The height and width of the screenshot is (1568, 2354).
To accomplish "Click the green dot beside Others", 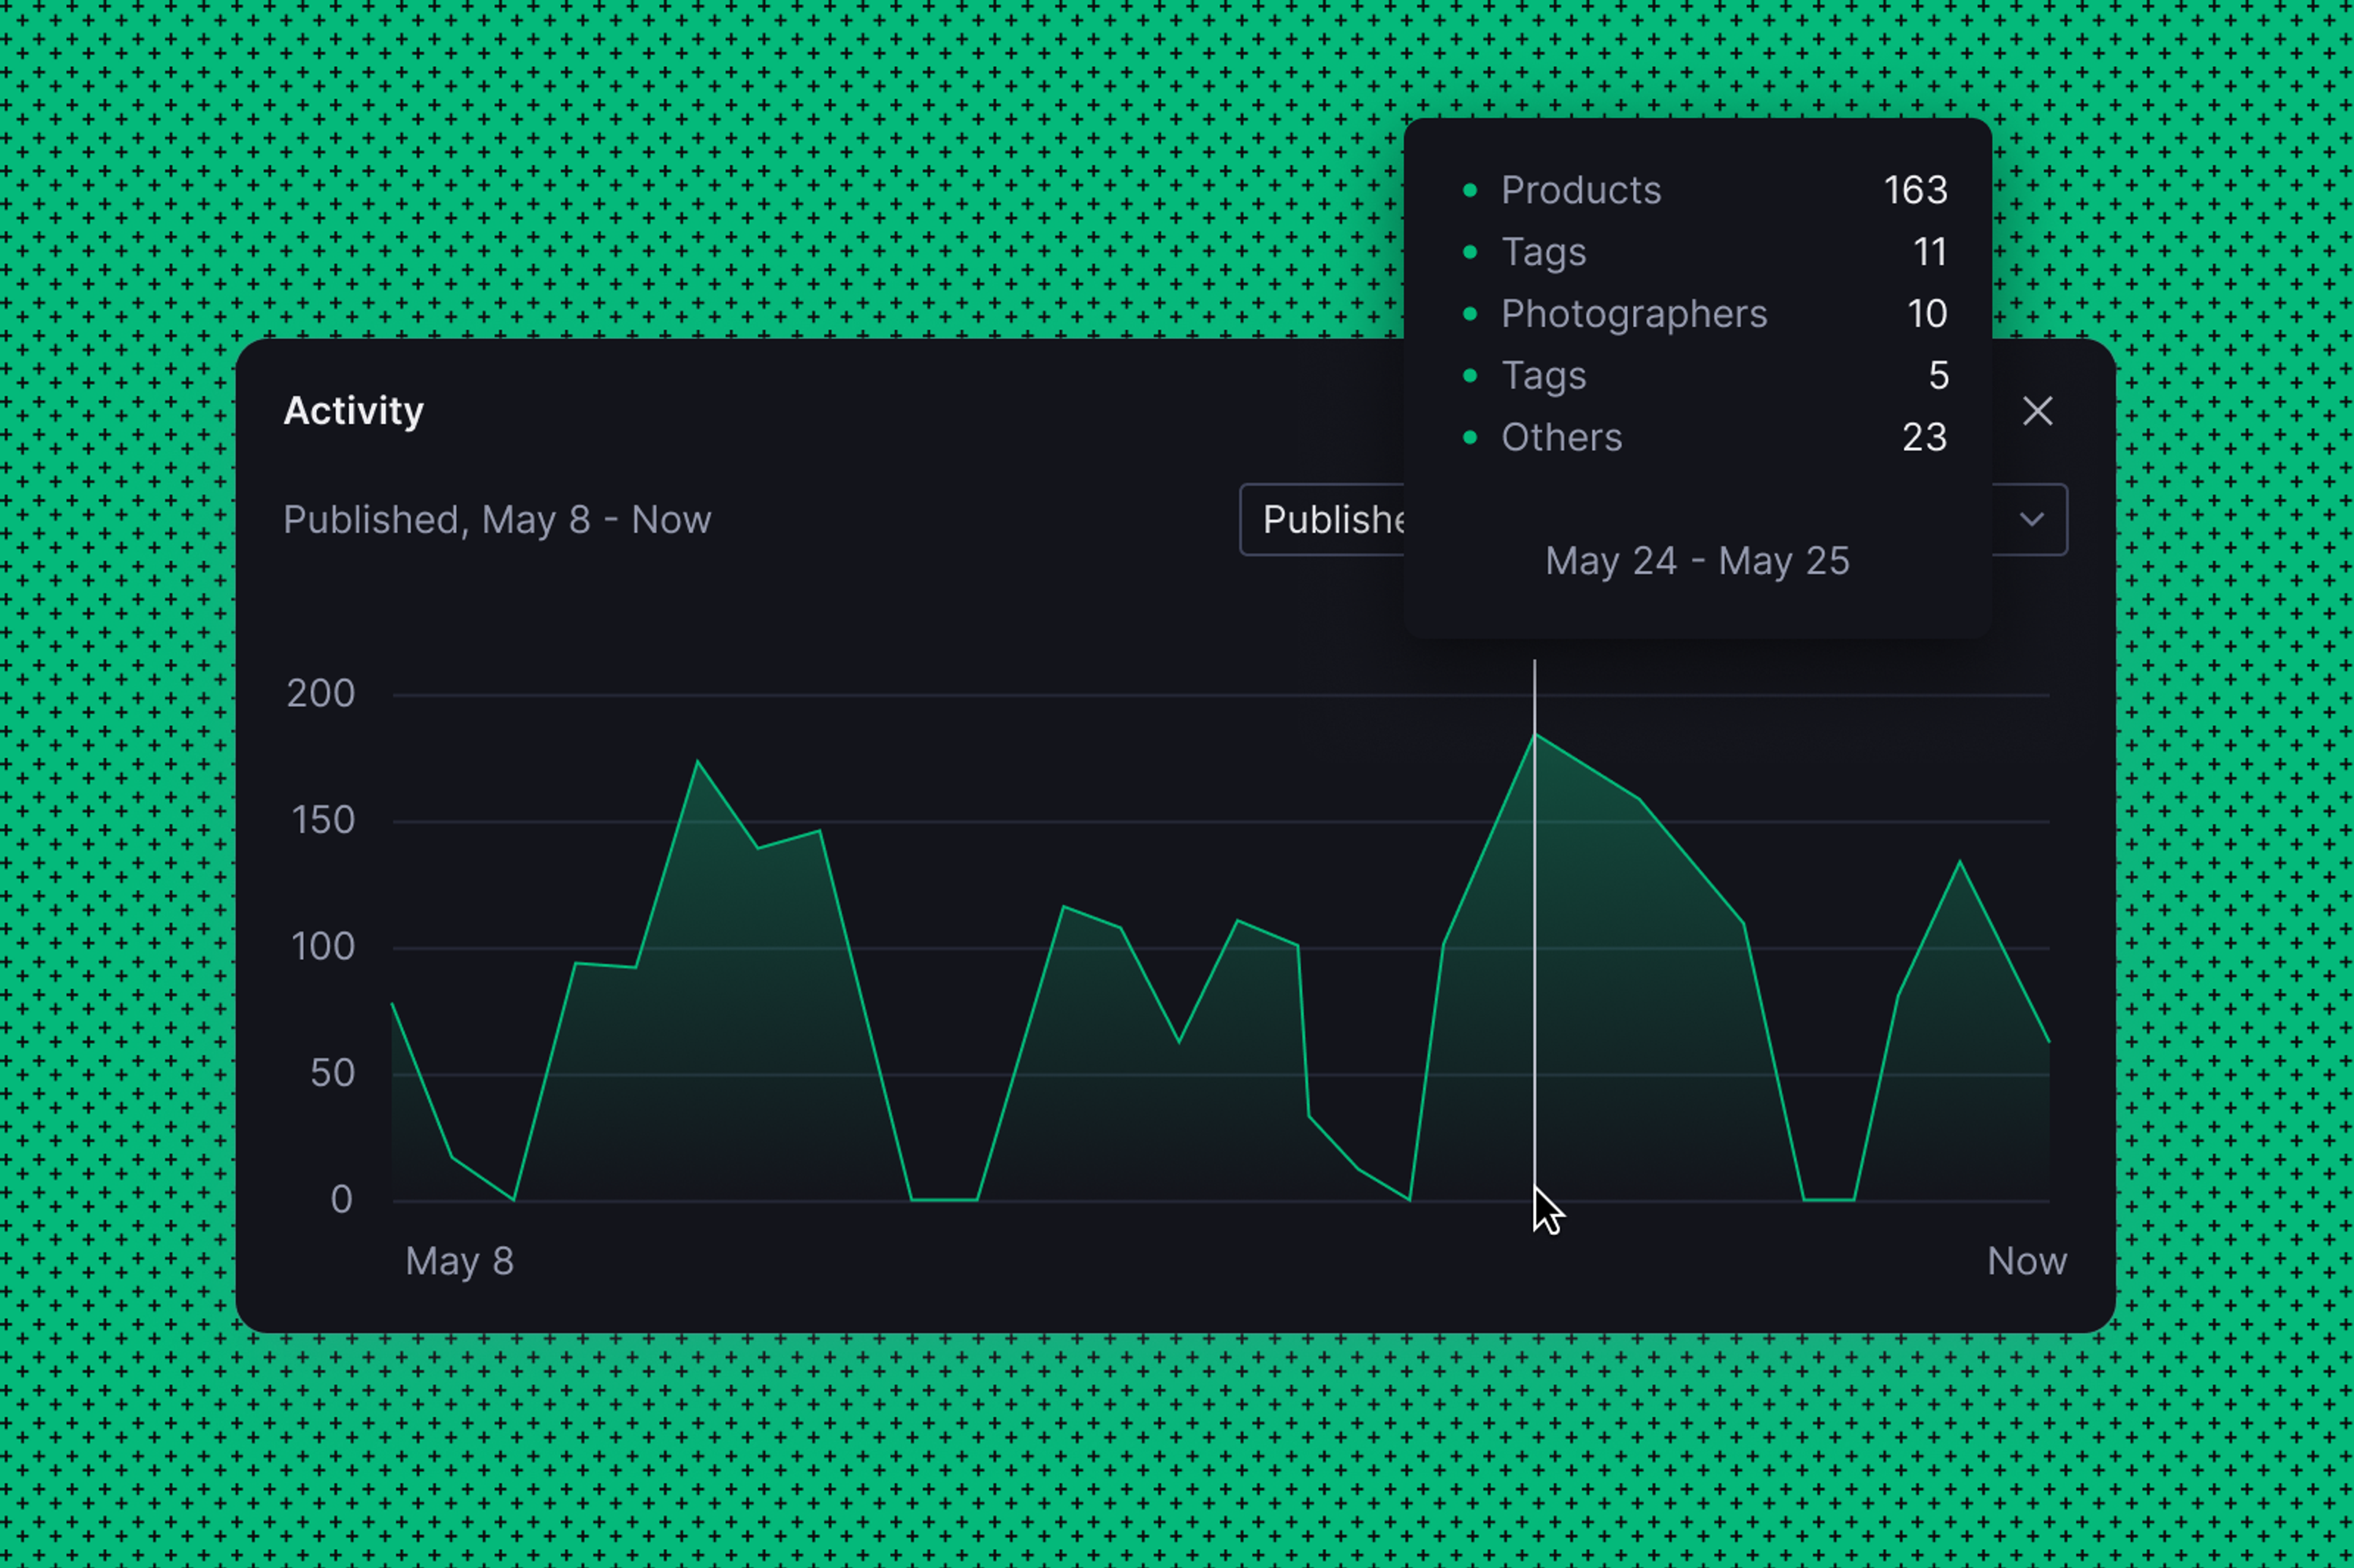I will (1470, 437).
